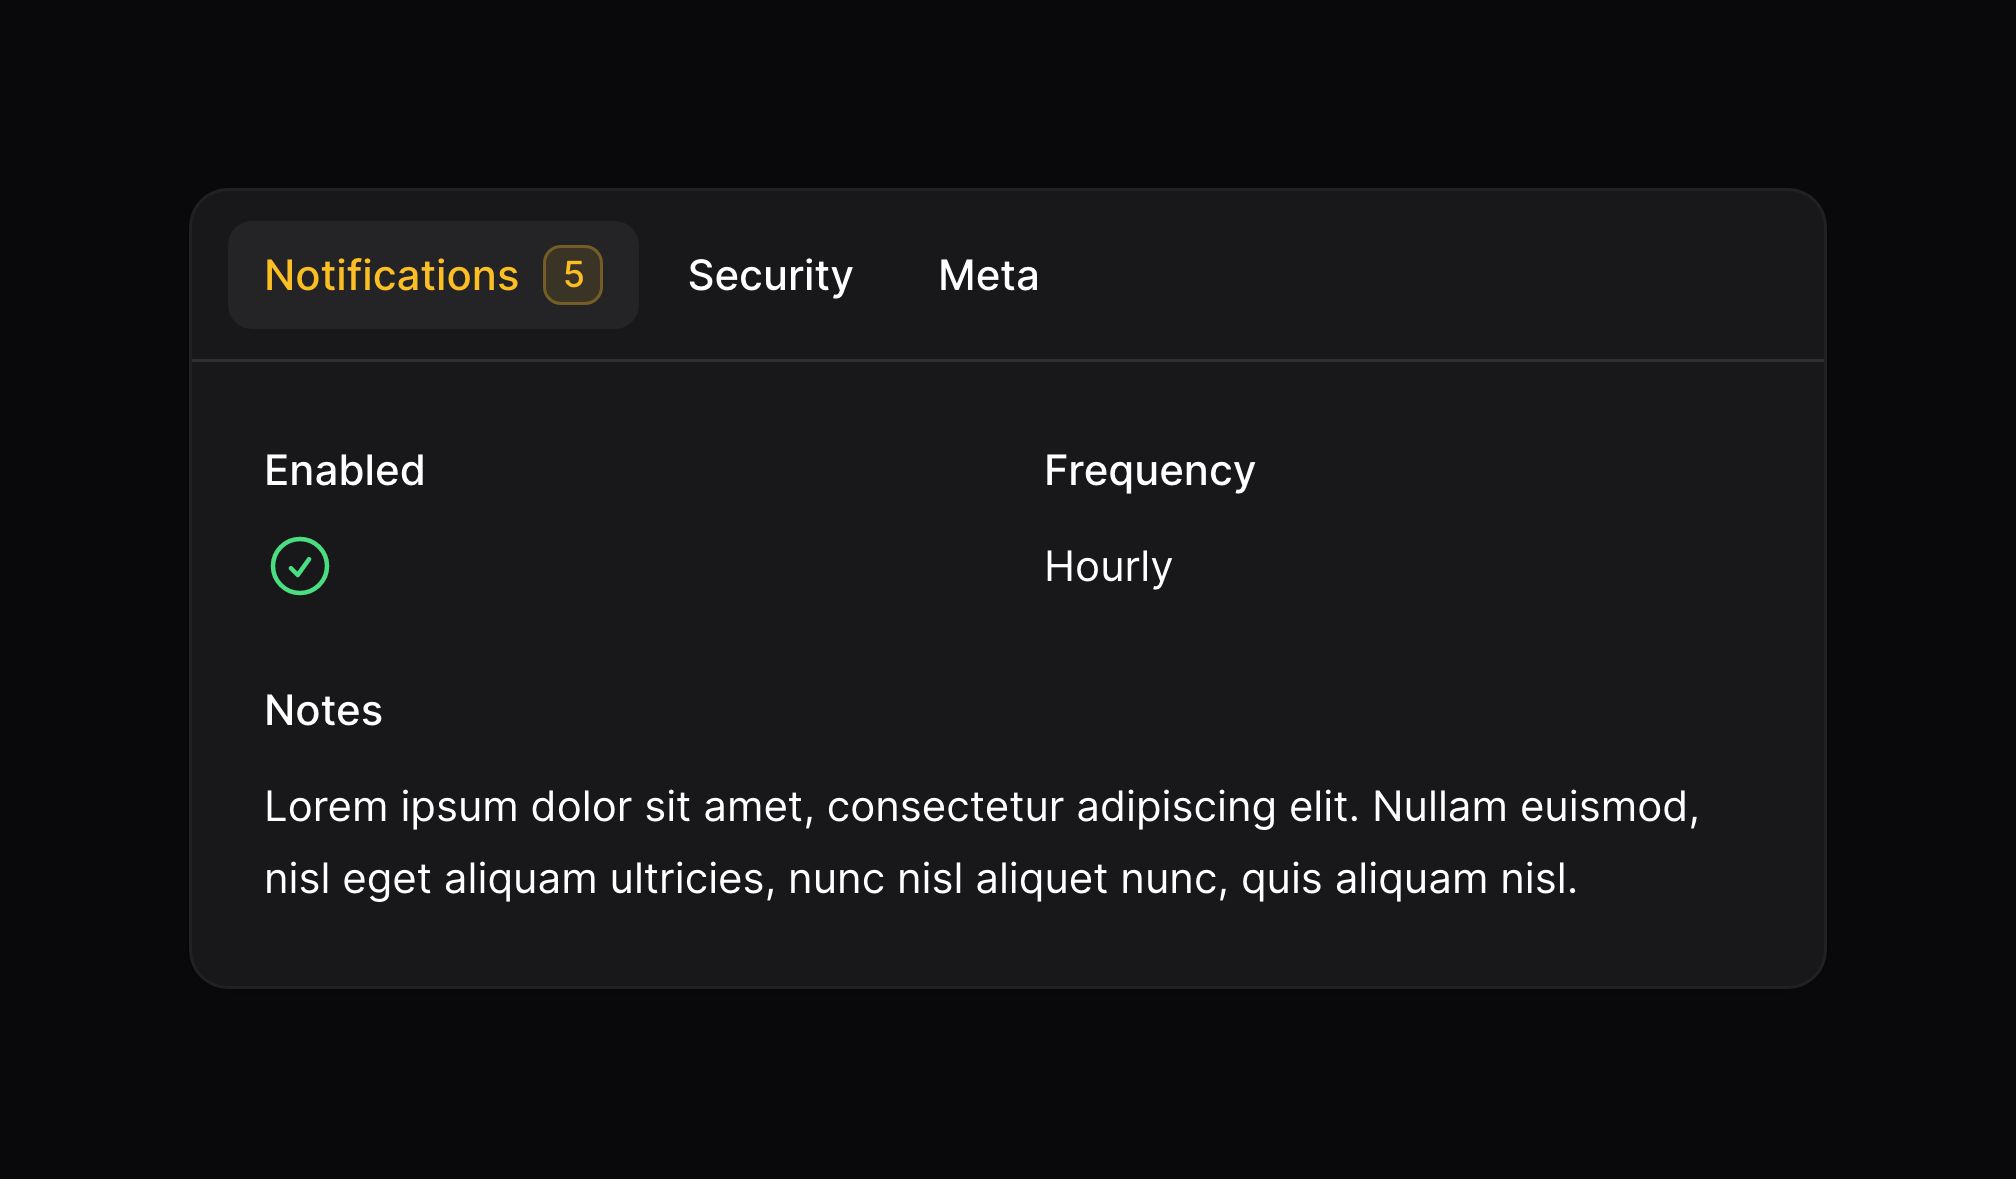The image size is (2016, 1179).
Task: Click the divider line below the tabs
Action: pyautogui.click(x=1008, y=360)
